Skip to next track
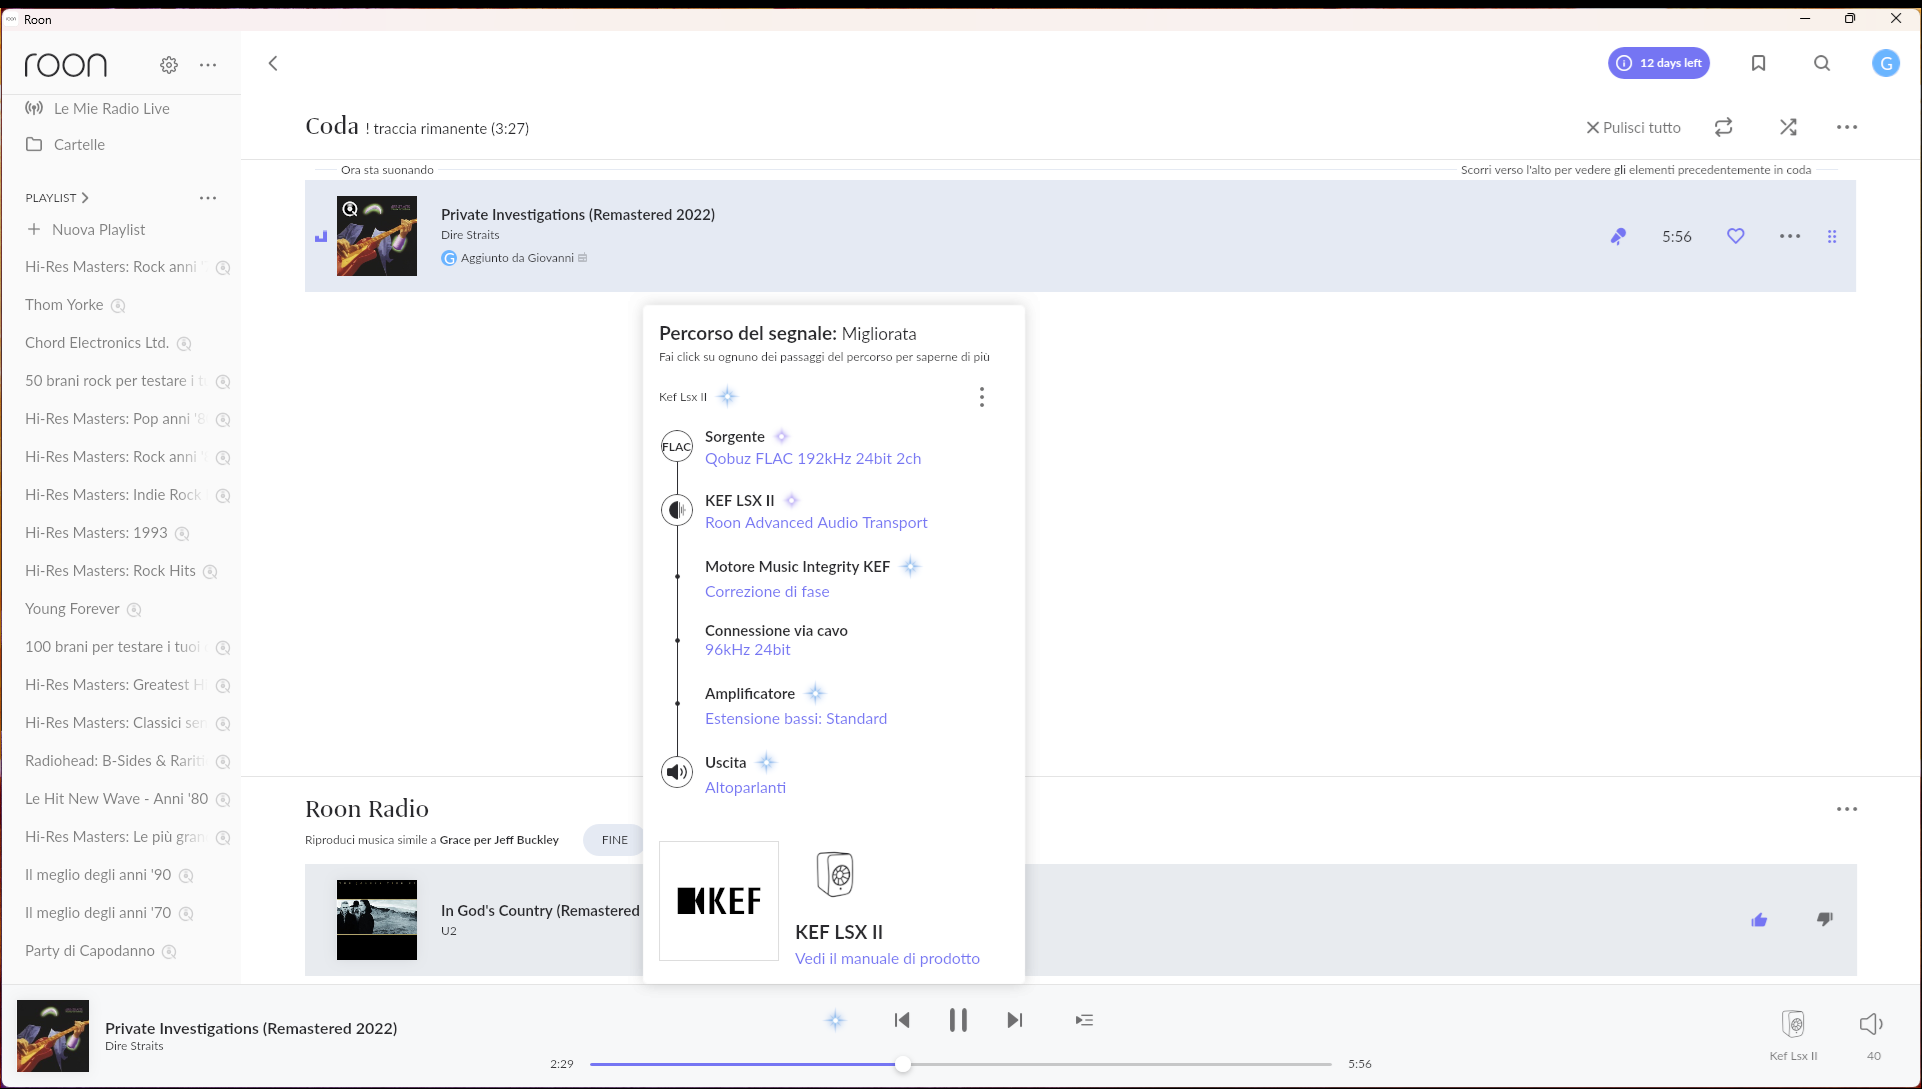The height and width of the screenshot is (1089, 1922). pos(1015,1020)
